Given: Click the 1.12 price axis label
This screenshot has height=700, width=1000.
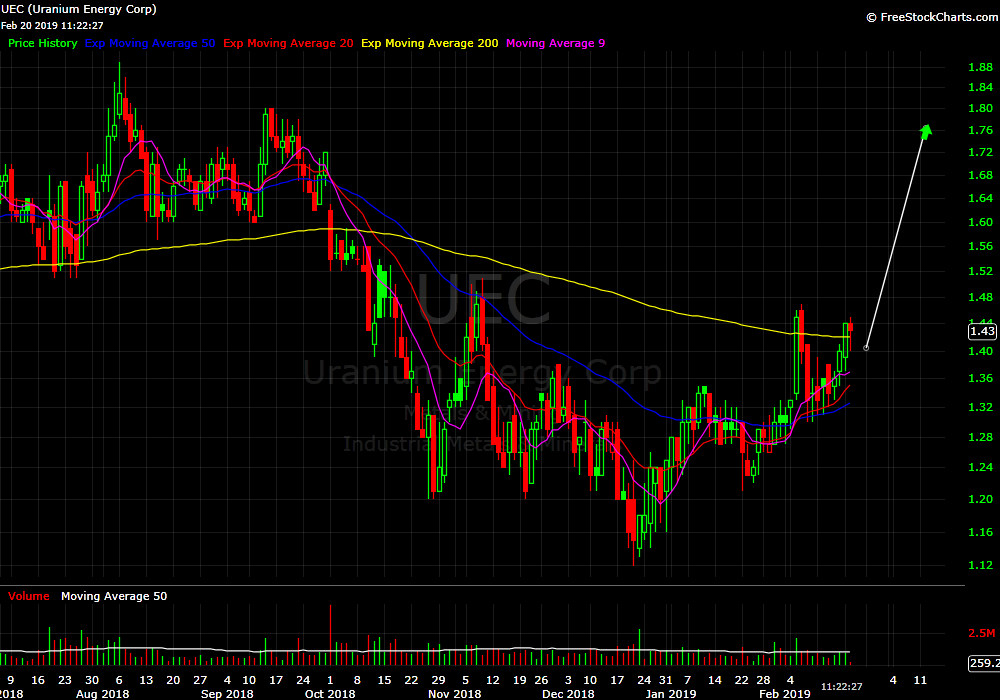Looking at the screenshot, I should tap(980, 565).
